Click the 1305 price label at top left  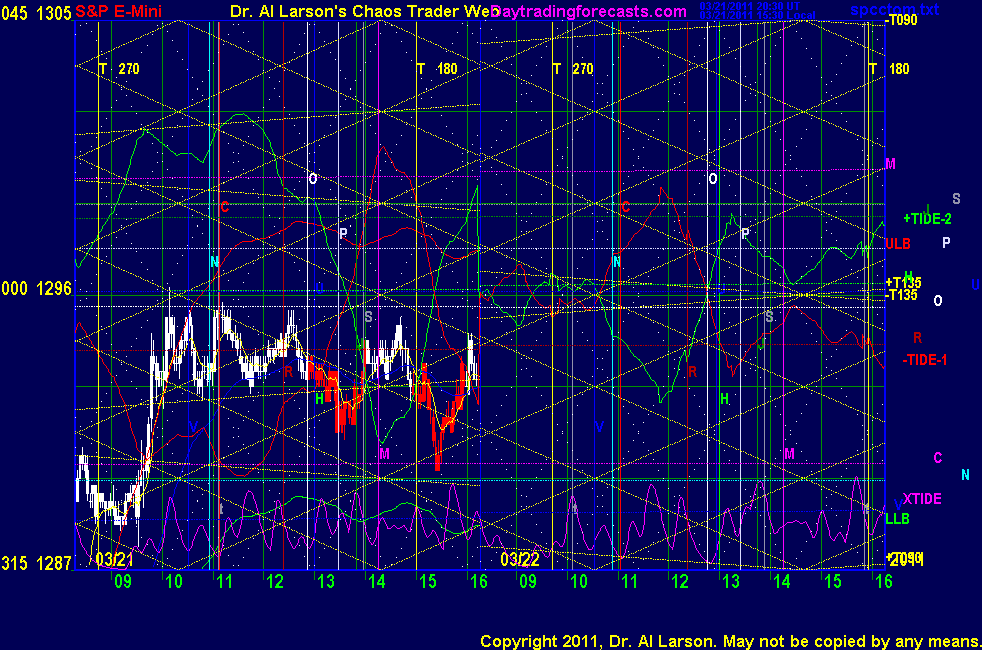click(x=54, y=10)
